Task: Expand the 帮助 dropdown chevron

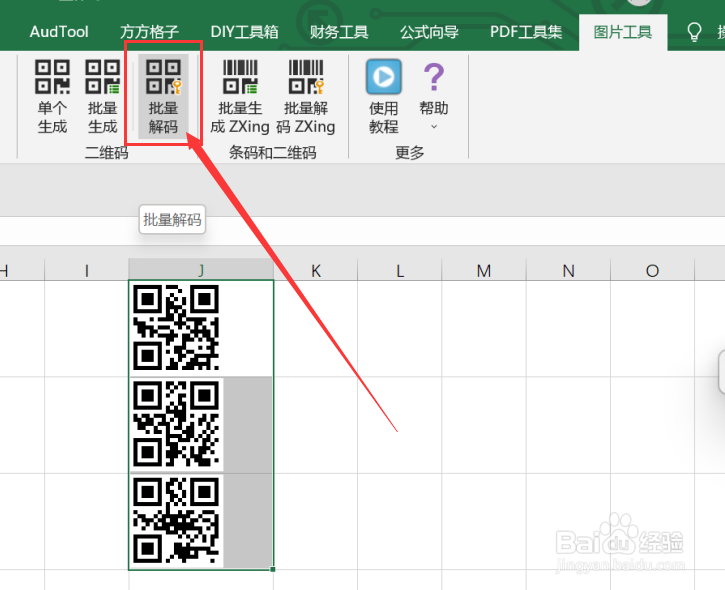Action: click(x=434, y=126)
